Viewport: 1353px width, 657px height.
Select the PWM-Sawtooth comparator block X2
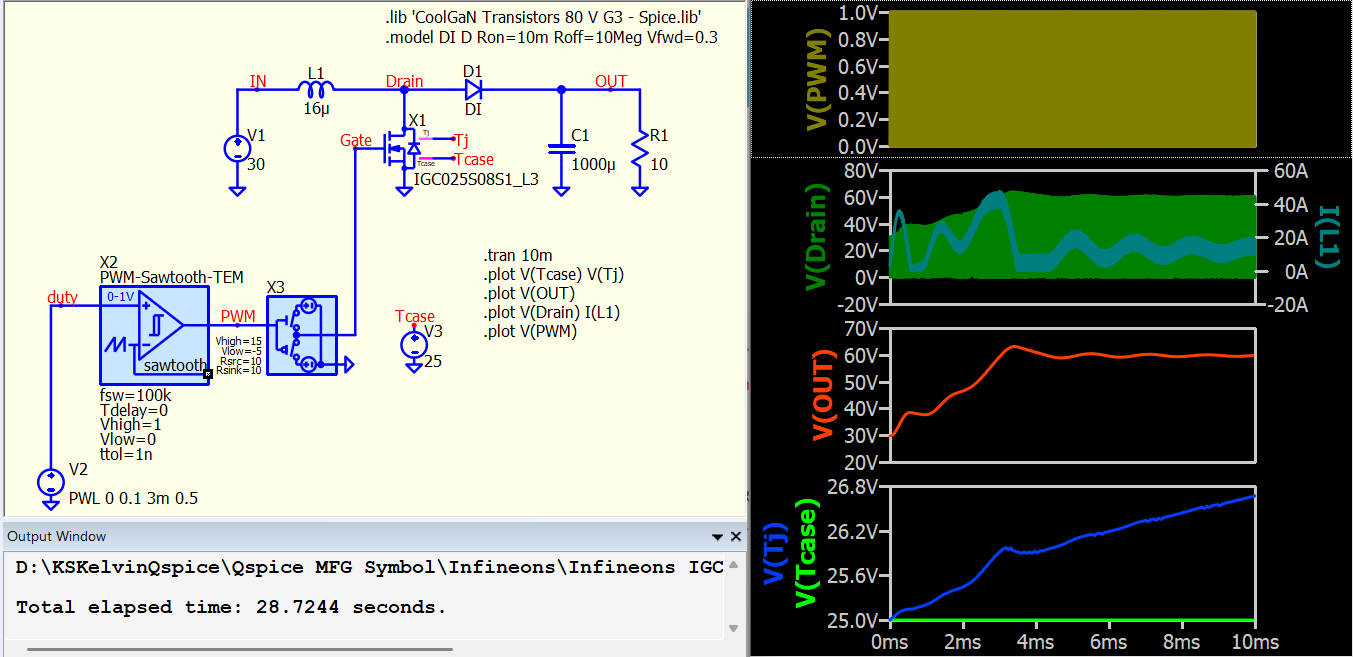[x=154, y=334]
